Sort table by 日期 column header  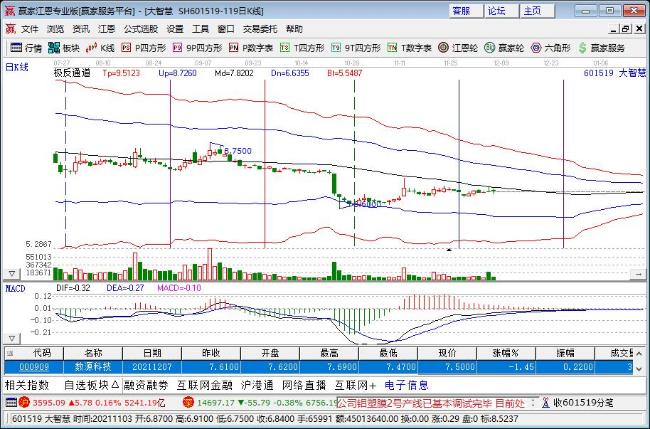tap(152, 353)
